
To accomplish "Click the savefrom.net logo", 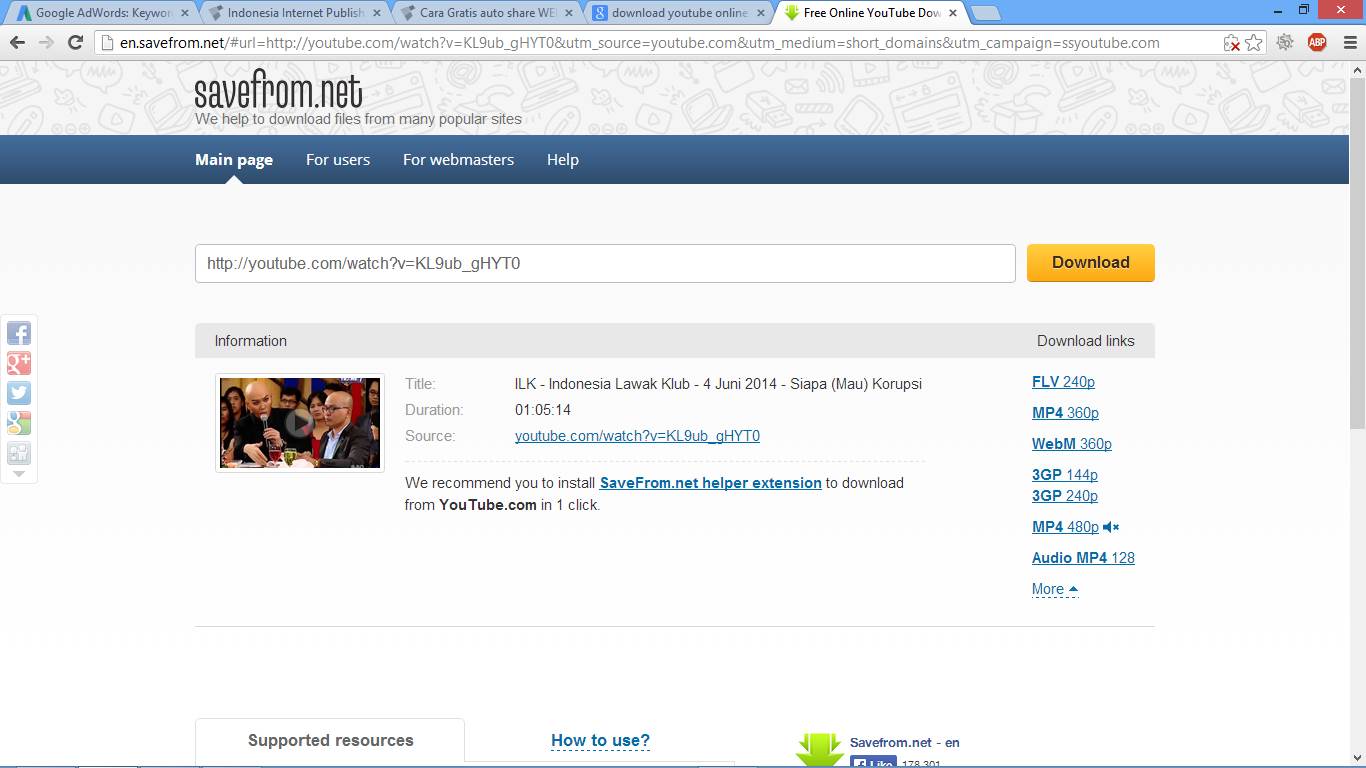I will coord(278,90).
